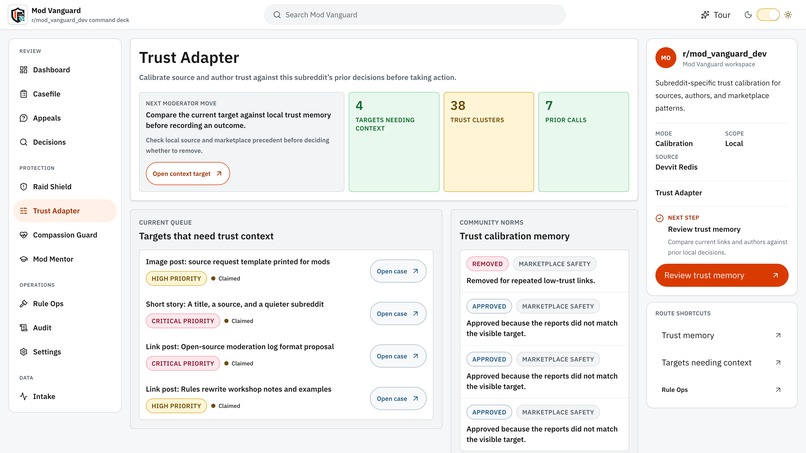Open Rule Ops route shortcut
806x453 pixels.
[722, 390]
